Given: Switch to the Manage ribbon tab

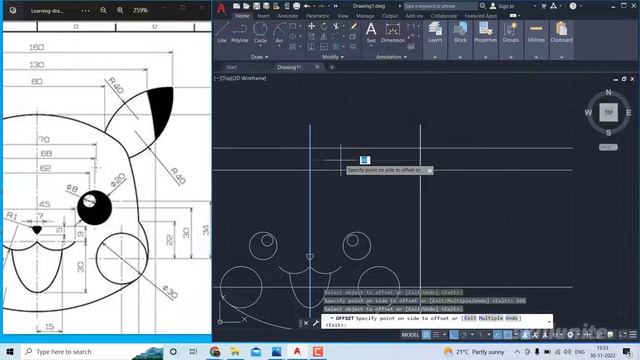Looking at the screenshot, I should click(365, 16).
